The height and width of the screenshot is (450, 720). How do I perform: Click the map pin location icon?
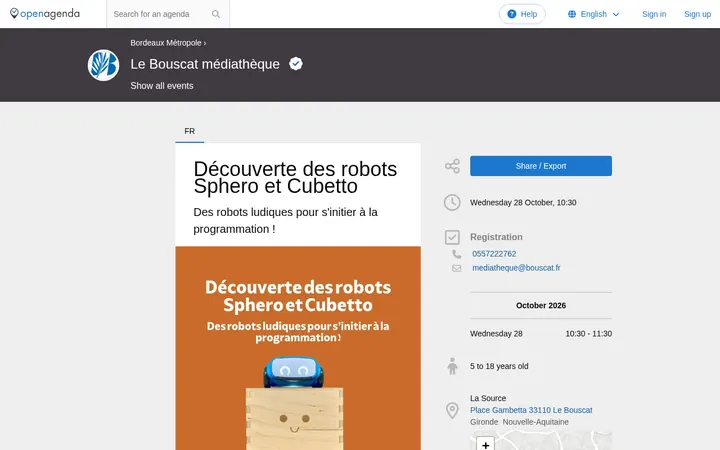click(x=452, y=410)
